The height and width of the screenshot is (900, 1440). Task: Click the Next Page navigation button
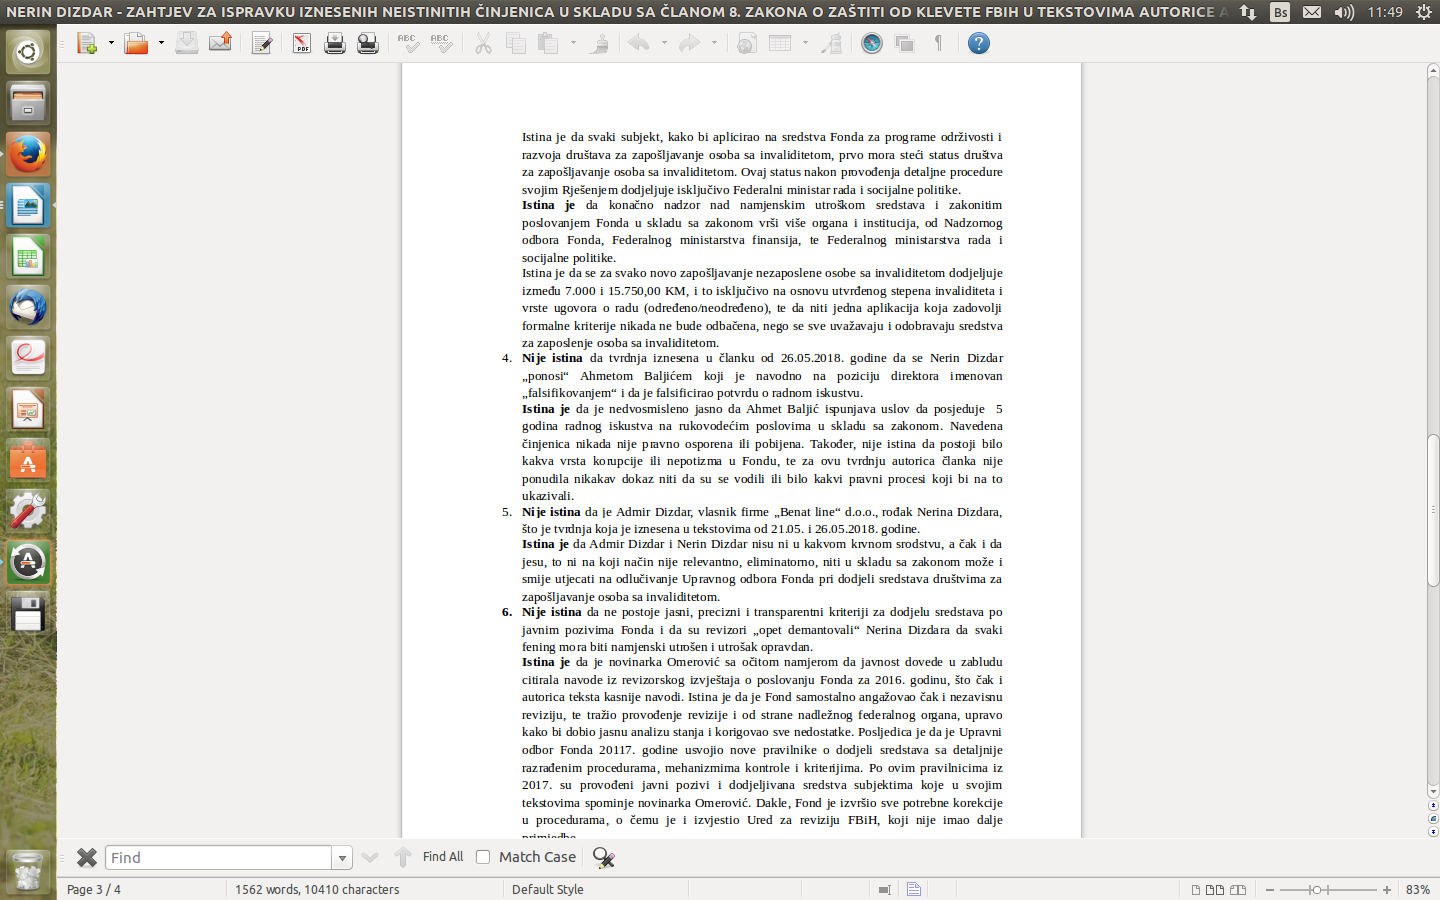tap(1433, 831)
